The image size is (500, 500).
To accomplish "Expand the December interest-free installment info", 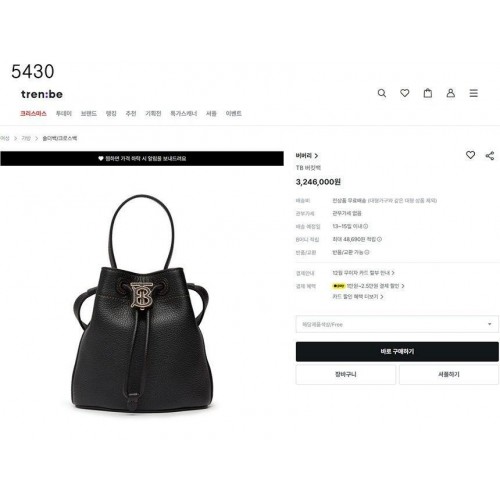I will point(363,273).
